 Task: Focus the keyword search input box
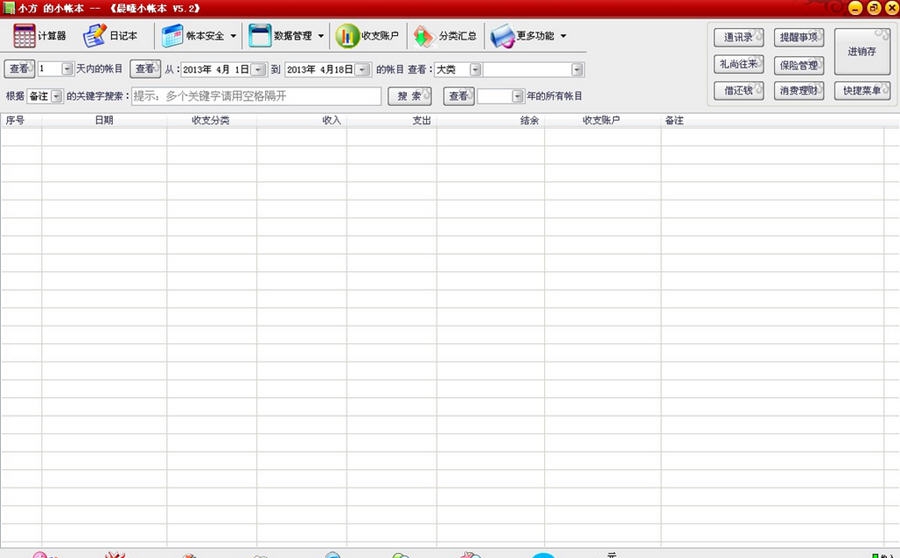(256, 96)
